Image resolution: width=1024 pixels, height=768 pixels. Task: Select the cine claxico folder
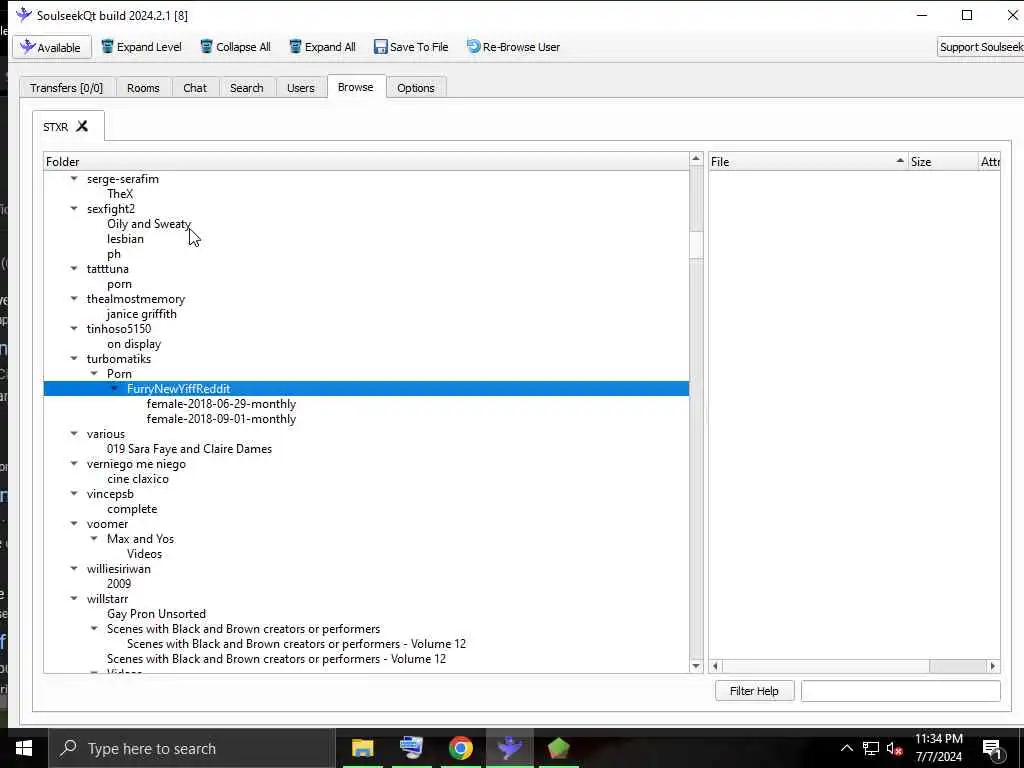(138, 479)
